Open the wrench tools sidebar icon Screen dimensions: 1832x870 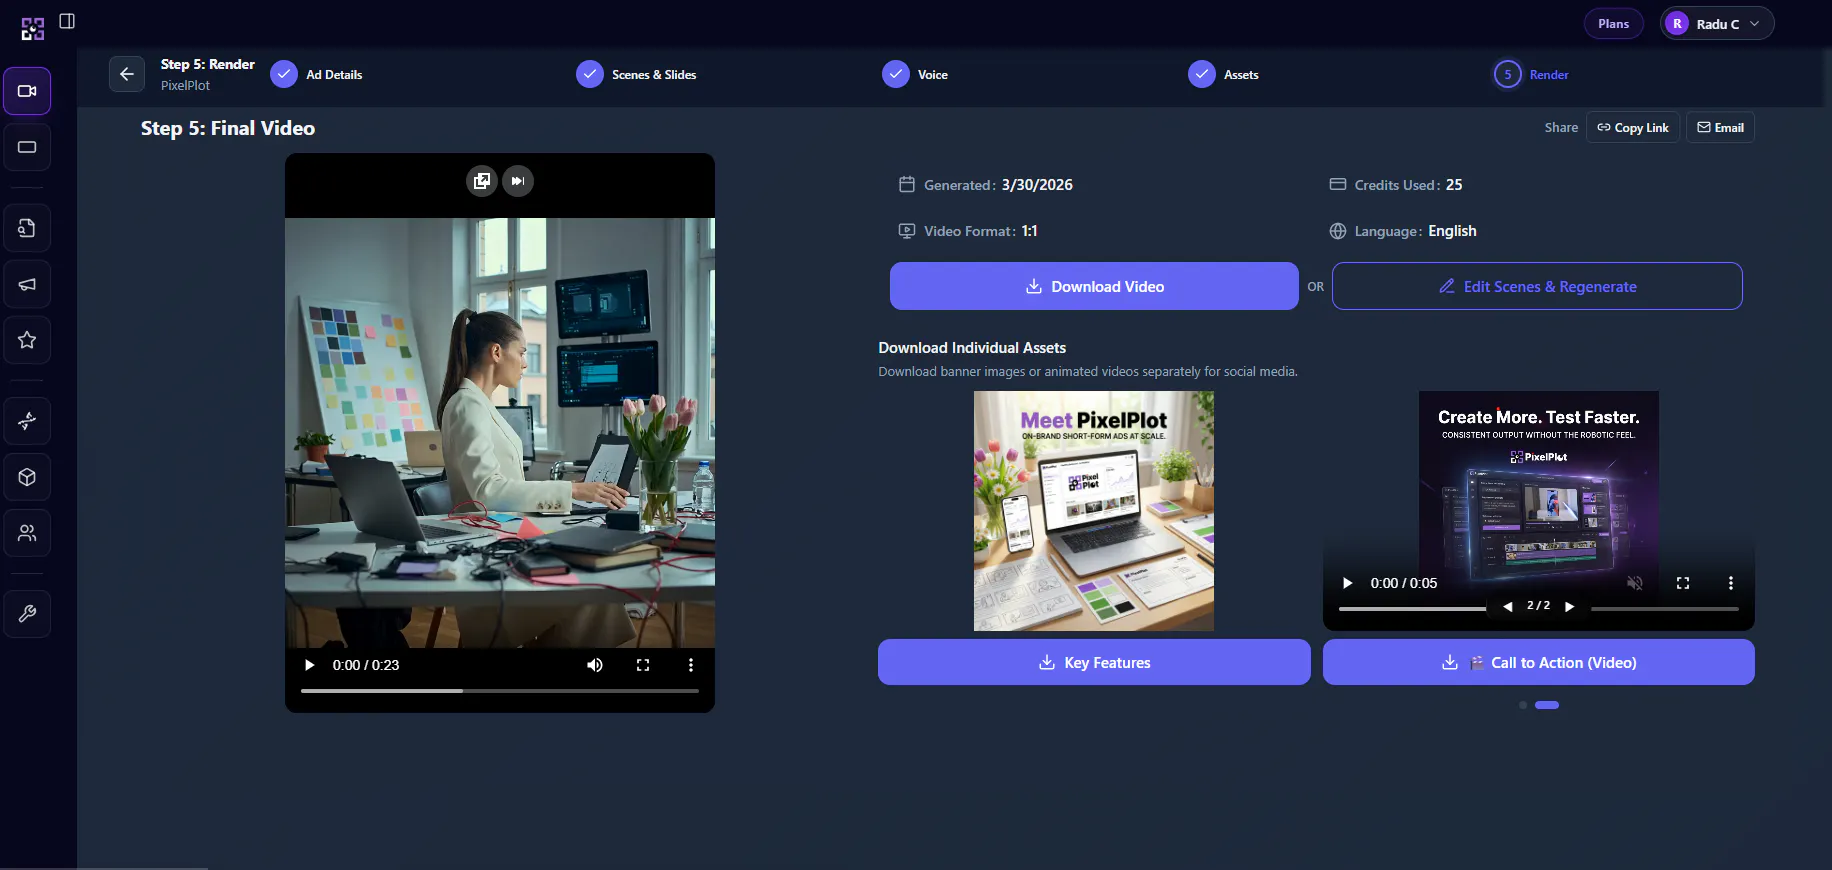[27, 614]
